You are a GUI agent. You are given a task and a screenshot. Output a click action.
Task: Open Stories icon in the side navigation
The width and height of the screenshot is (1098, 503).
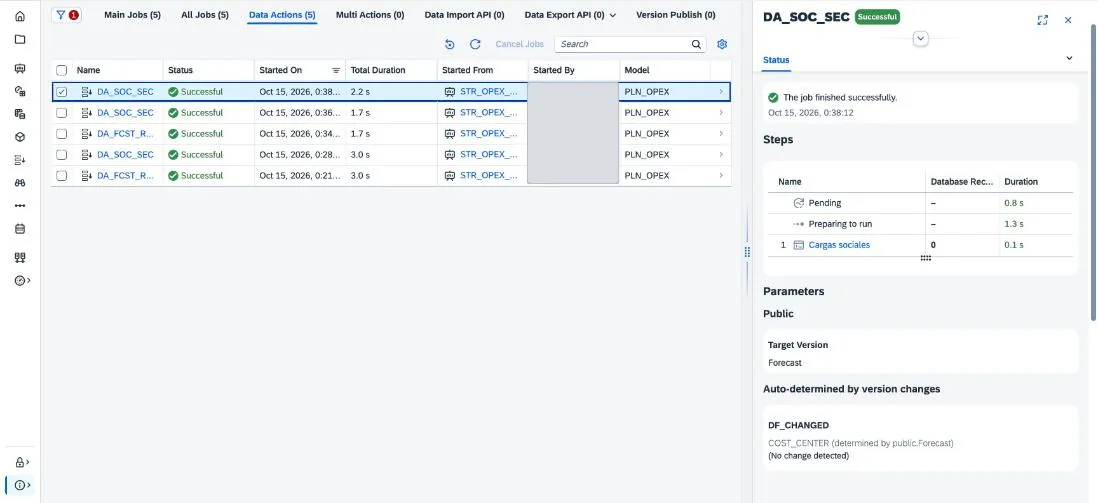pyautogui.click(x=20, y=69)
